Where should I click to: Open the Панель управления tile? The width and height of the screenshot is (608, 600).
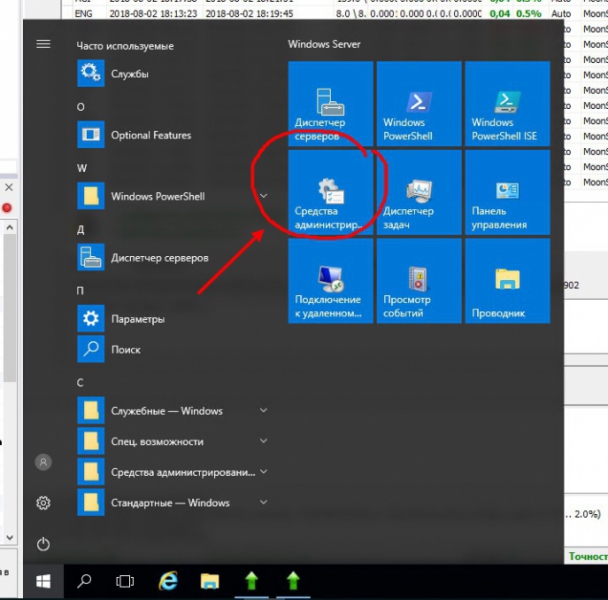click(506, 193)
